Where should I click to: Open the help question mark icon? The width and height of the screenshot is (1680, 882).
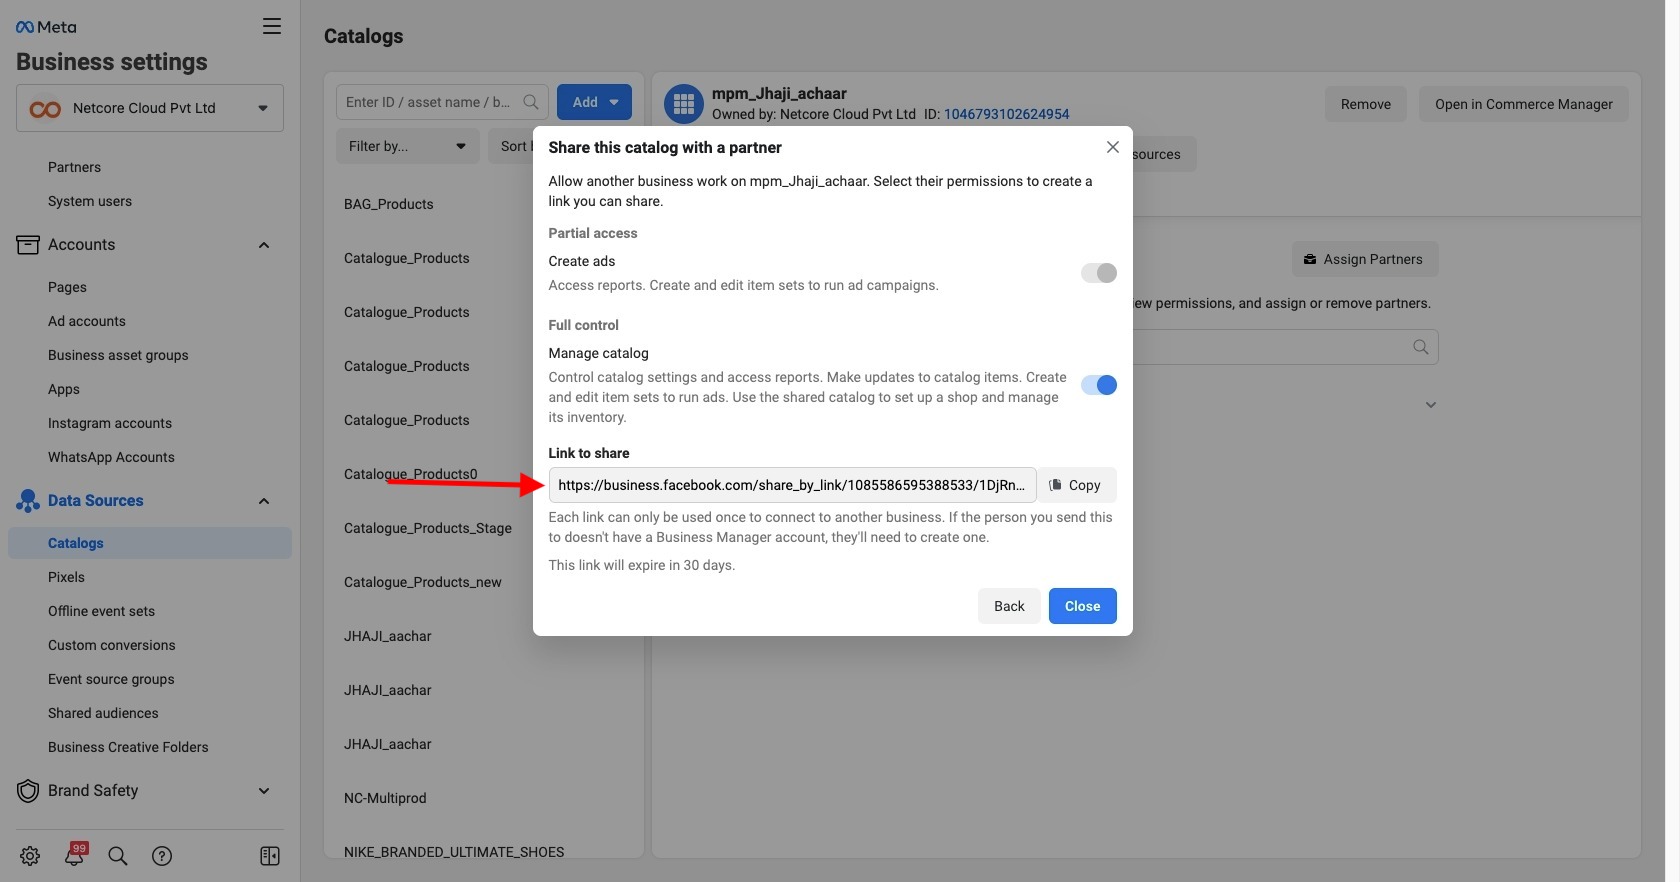pyautogui.click(x=162, y=856)
